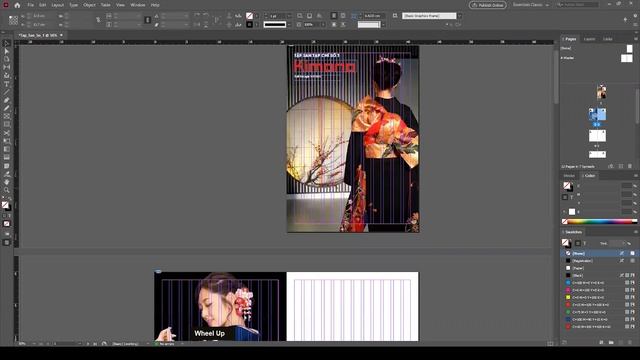Open the stroke color dropdown in control bar
640x360 pixels.
[x=256, y=24]
